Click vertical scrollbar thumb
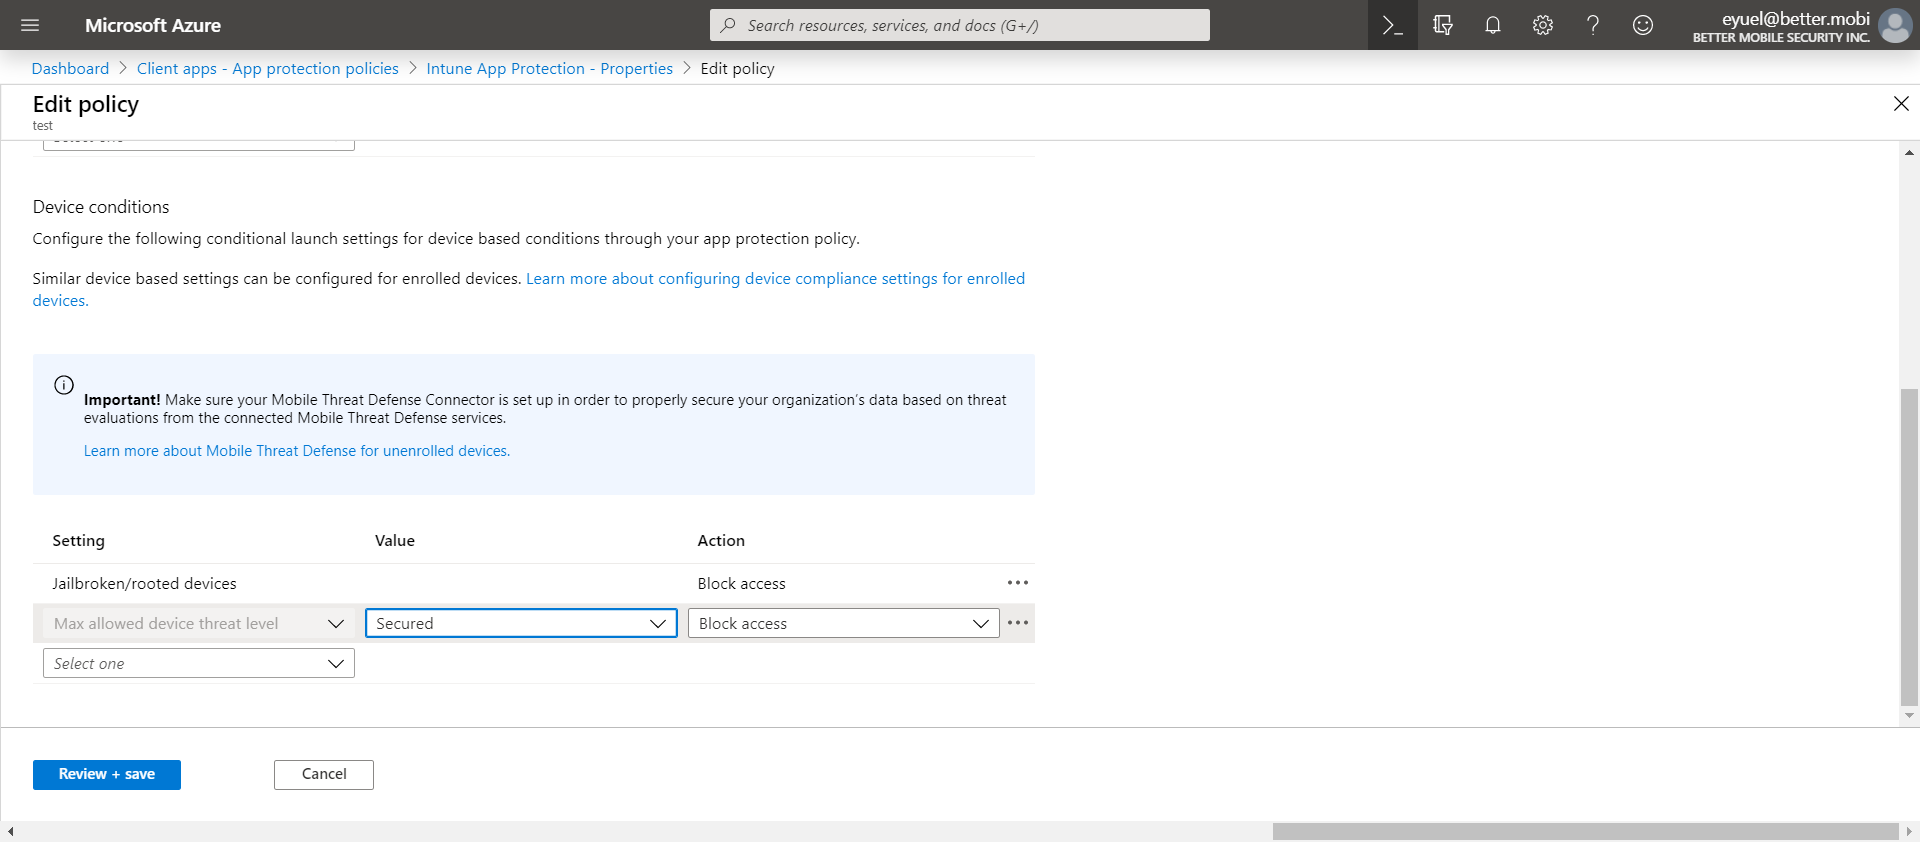Image resolution: width=1920 pixels, height=842 pixels. pos(1909,547)
